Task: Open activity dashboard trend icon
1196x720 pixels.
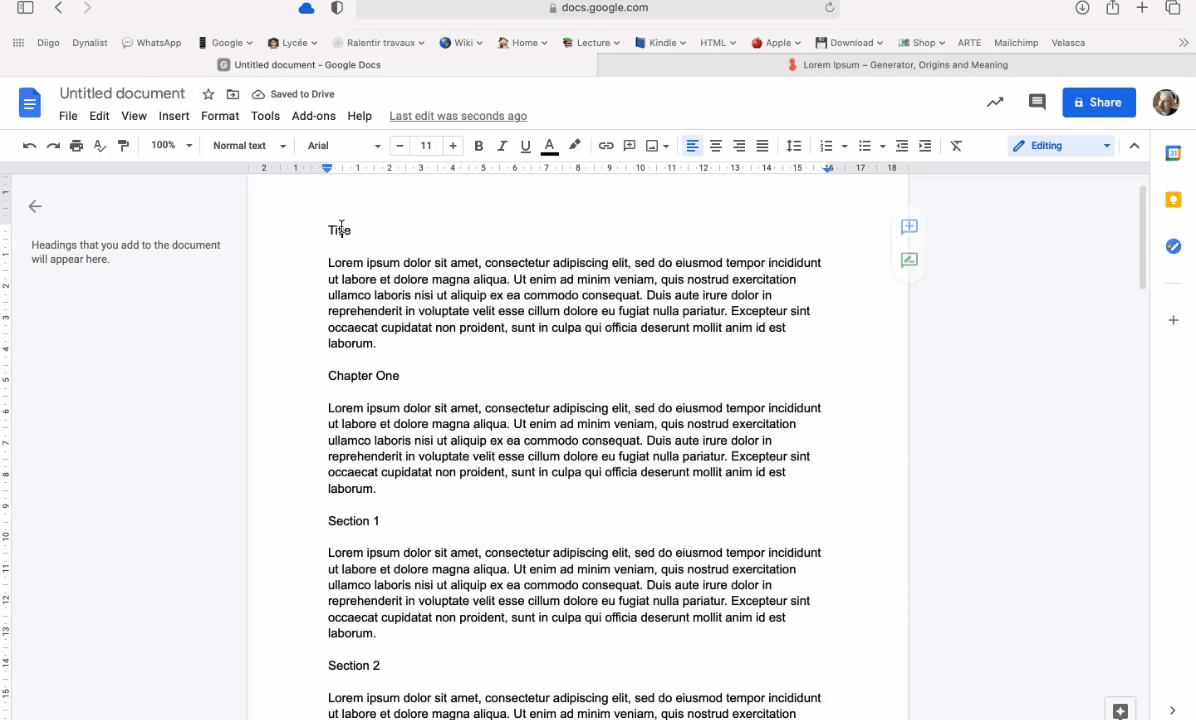Action: pos(995,102)
